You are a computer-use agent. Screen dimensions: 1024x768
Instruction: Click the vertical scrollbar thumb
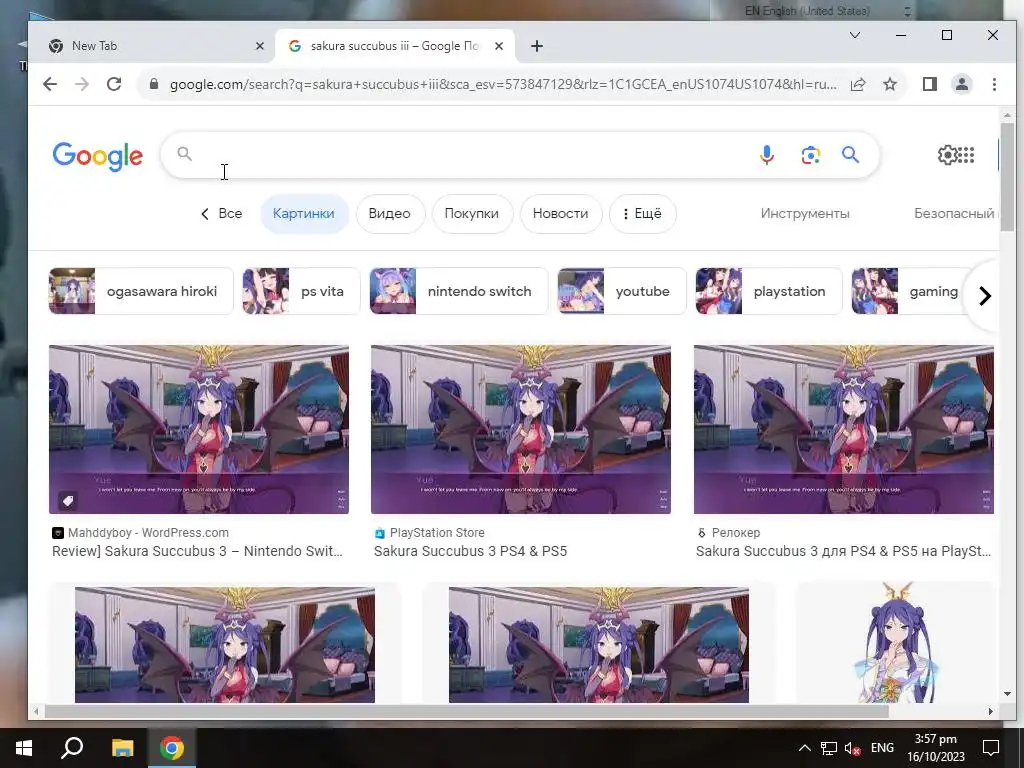(x=1006, y=176)
